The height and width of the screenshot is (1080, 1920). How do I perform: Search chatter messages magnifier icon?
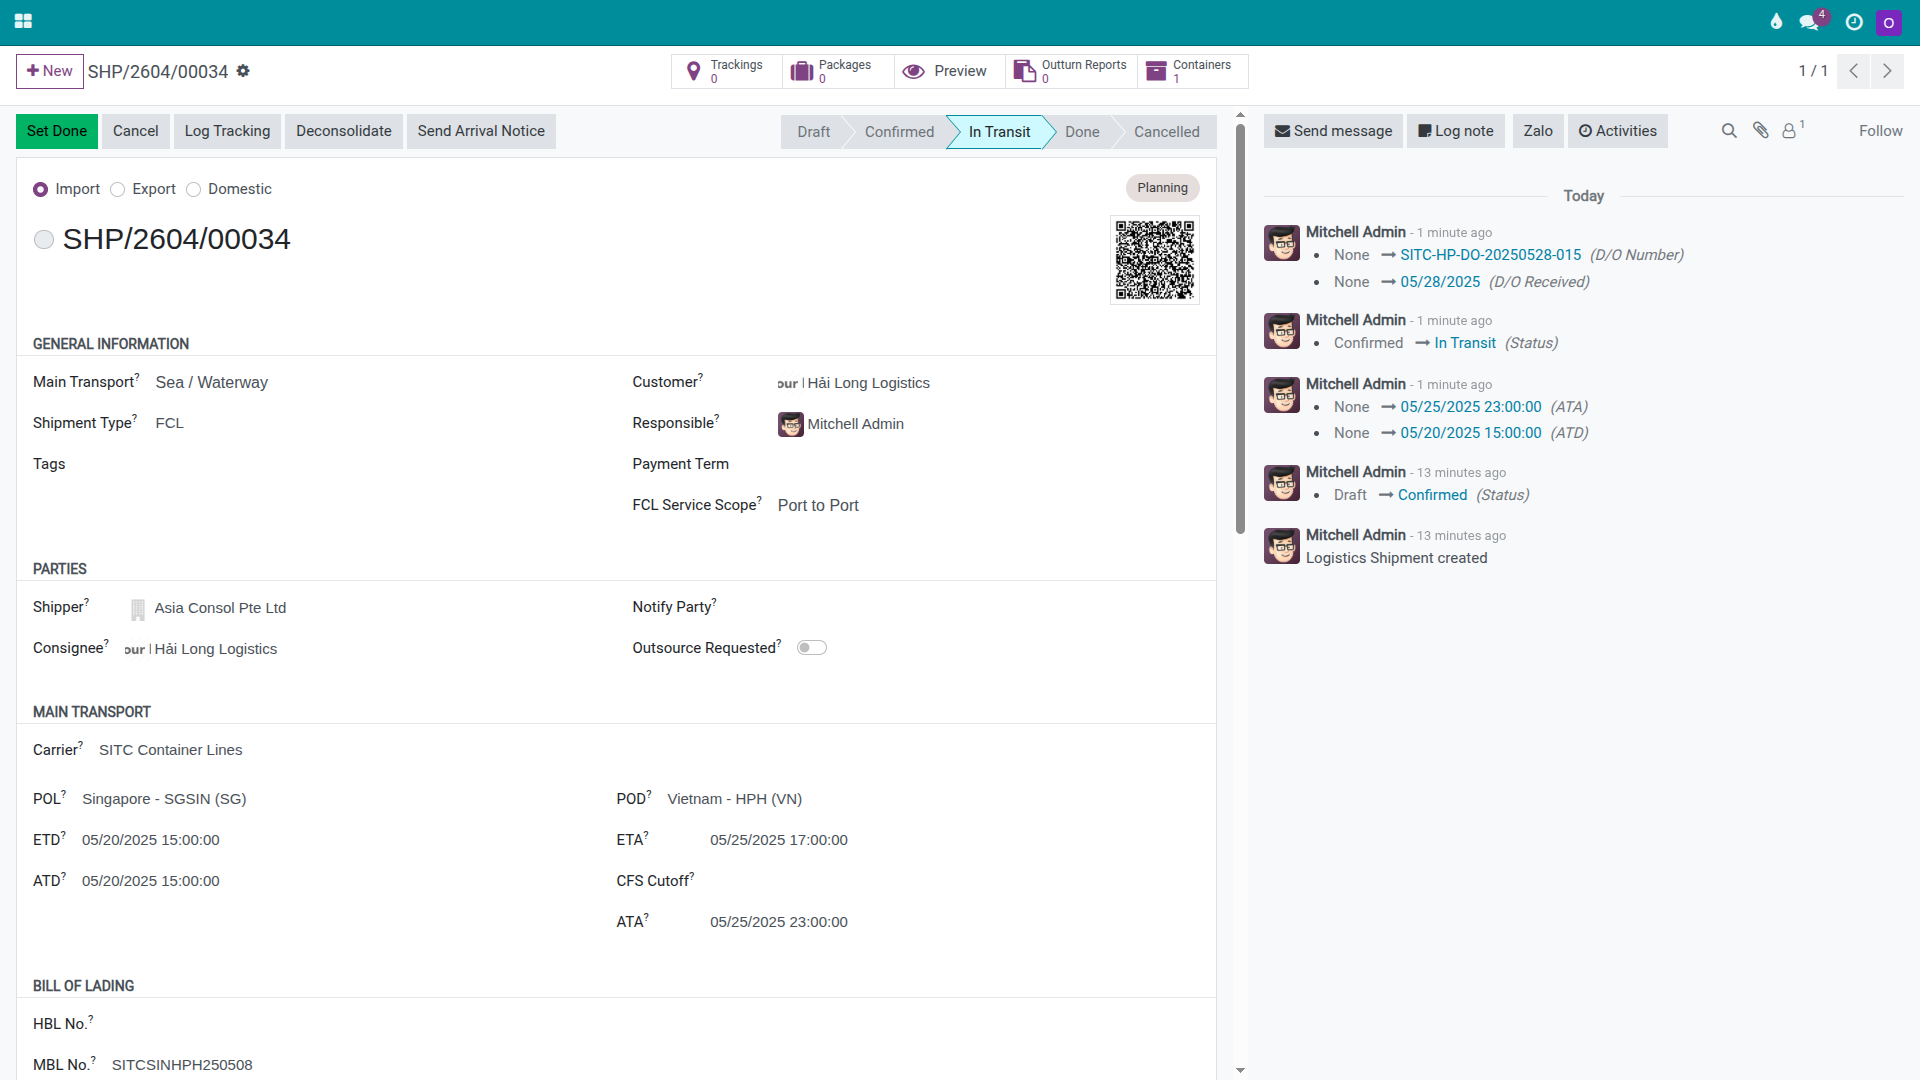[1729, 131]
